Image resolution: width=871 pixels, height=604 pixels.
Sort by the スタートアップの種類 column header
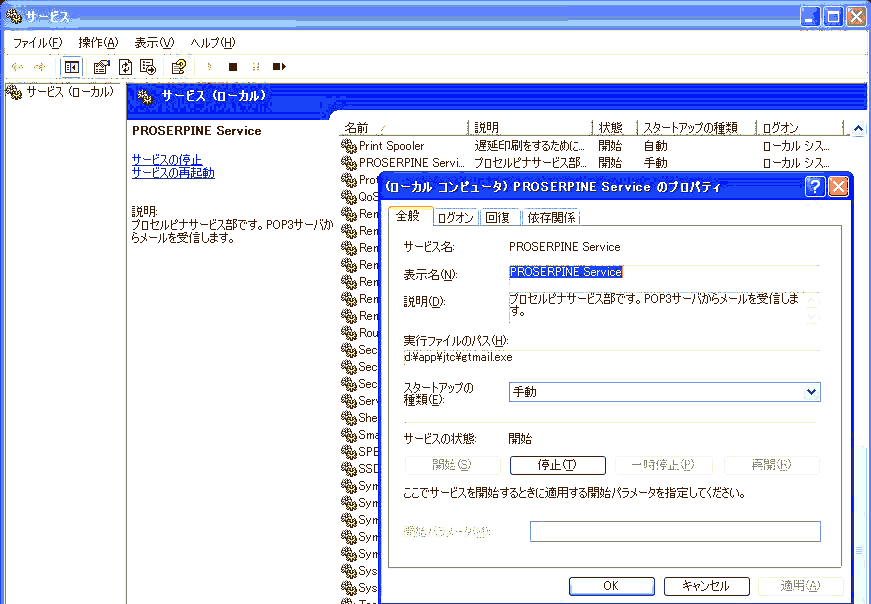tap(697, 128)
